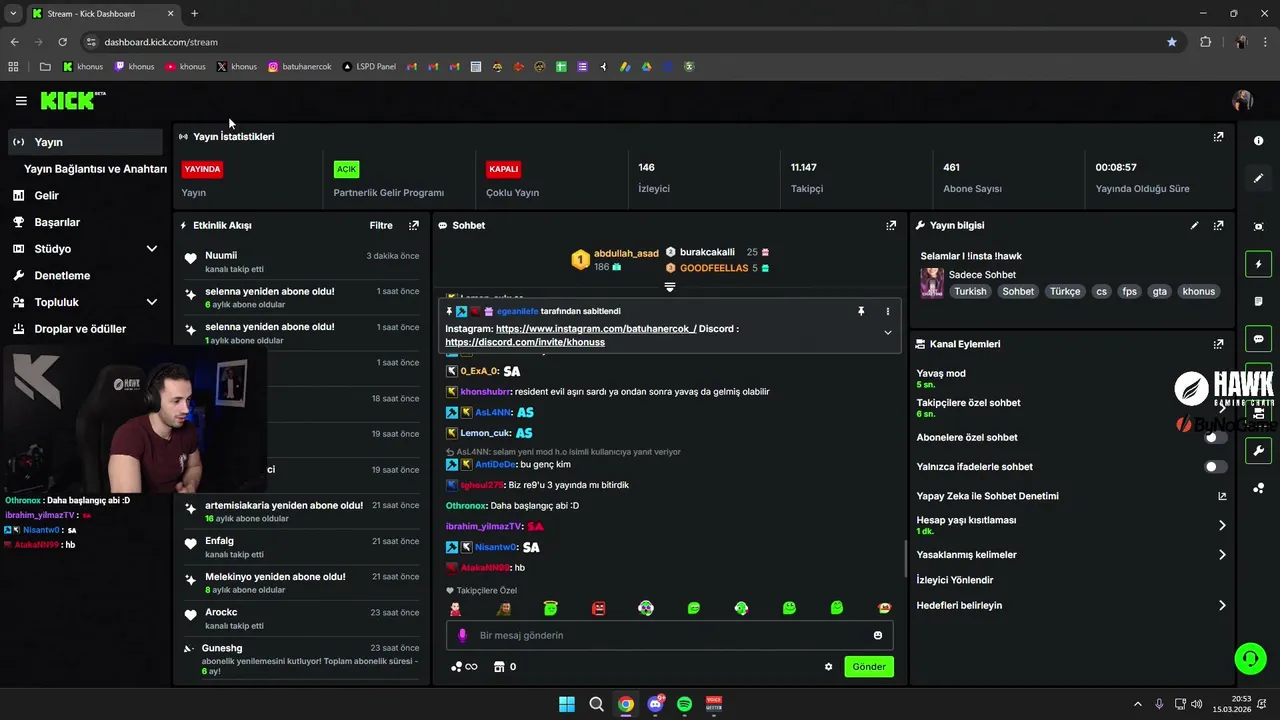Image resolution: width=1280 pixels, height=720 pixels.
Task: Pop out the Etkinlik Akışı panel
Action: [414, 226]
